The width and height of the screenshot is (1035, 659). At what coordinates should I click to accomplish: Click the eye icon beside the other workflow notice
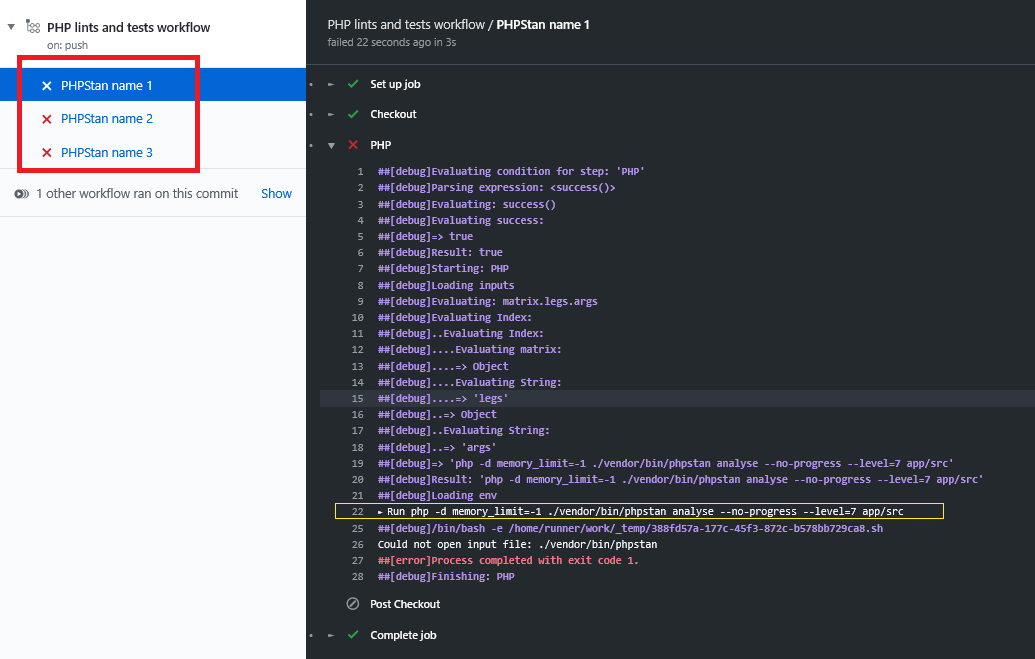pyautogui.click(x=22, y=193)
